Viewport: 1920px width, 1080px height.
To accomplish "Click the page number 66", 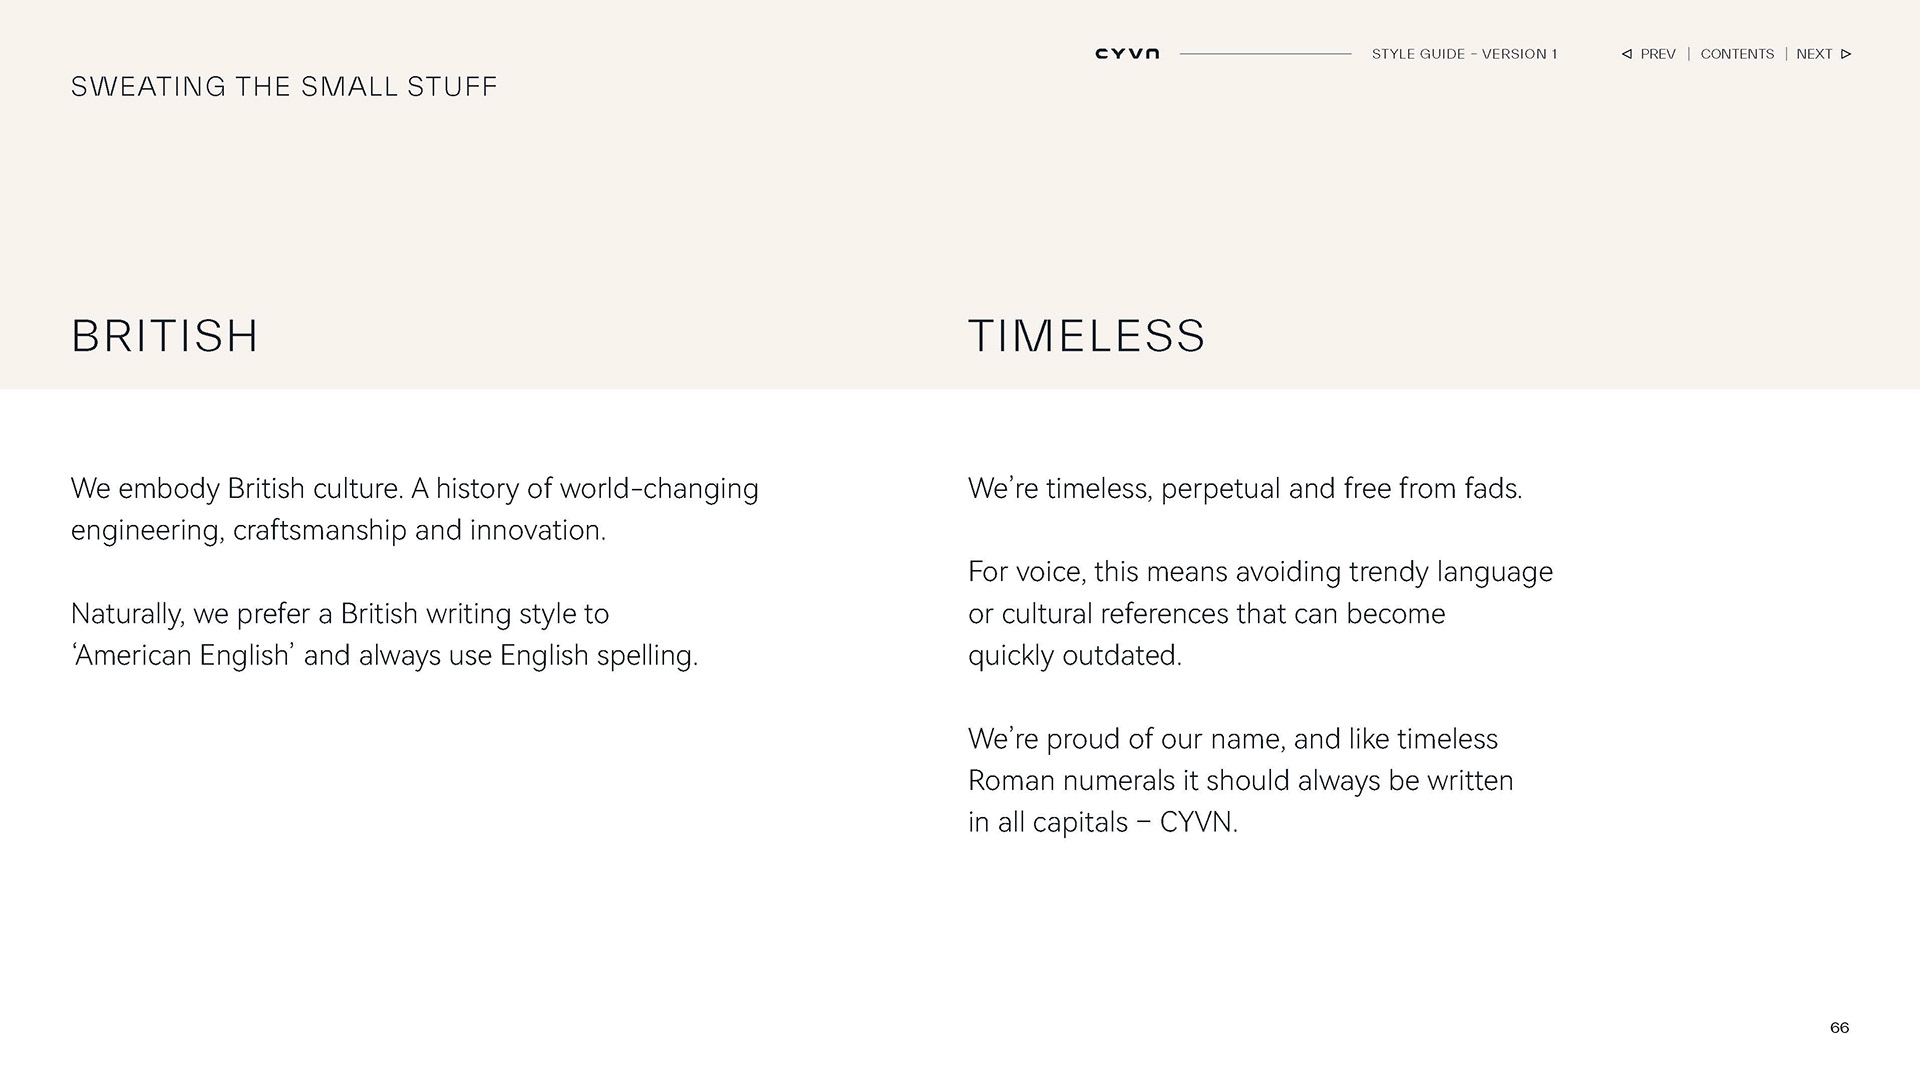I will click(x=1839, y=1028).
